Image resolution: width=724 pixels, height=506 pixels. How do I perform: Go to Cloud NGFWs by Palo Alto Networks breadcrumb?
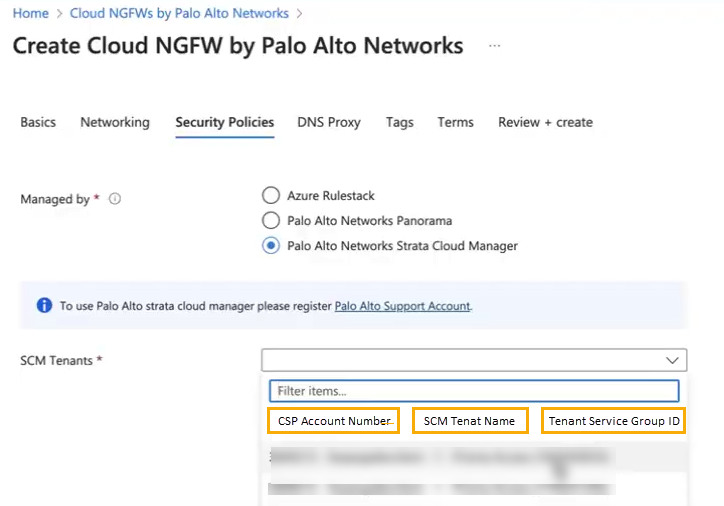[179, 13]
